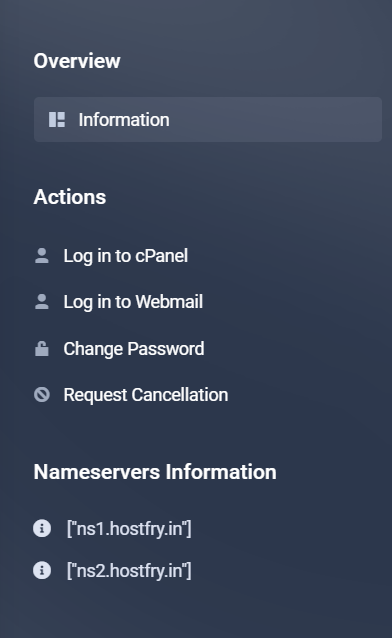
Task: Choose the Change Password action
Action: [x=134, y=349]
